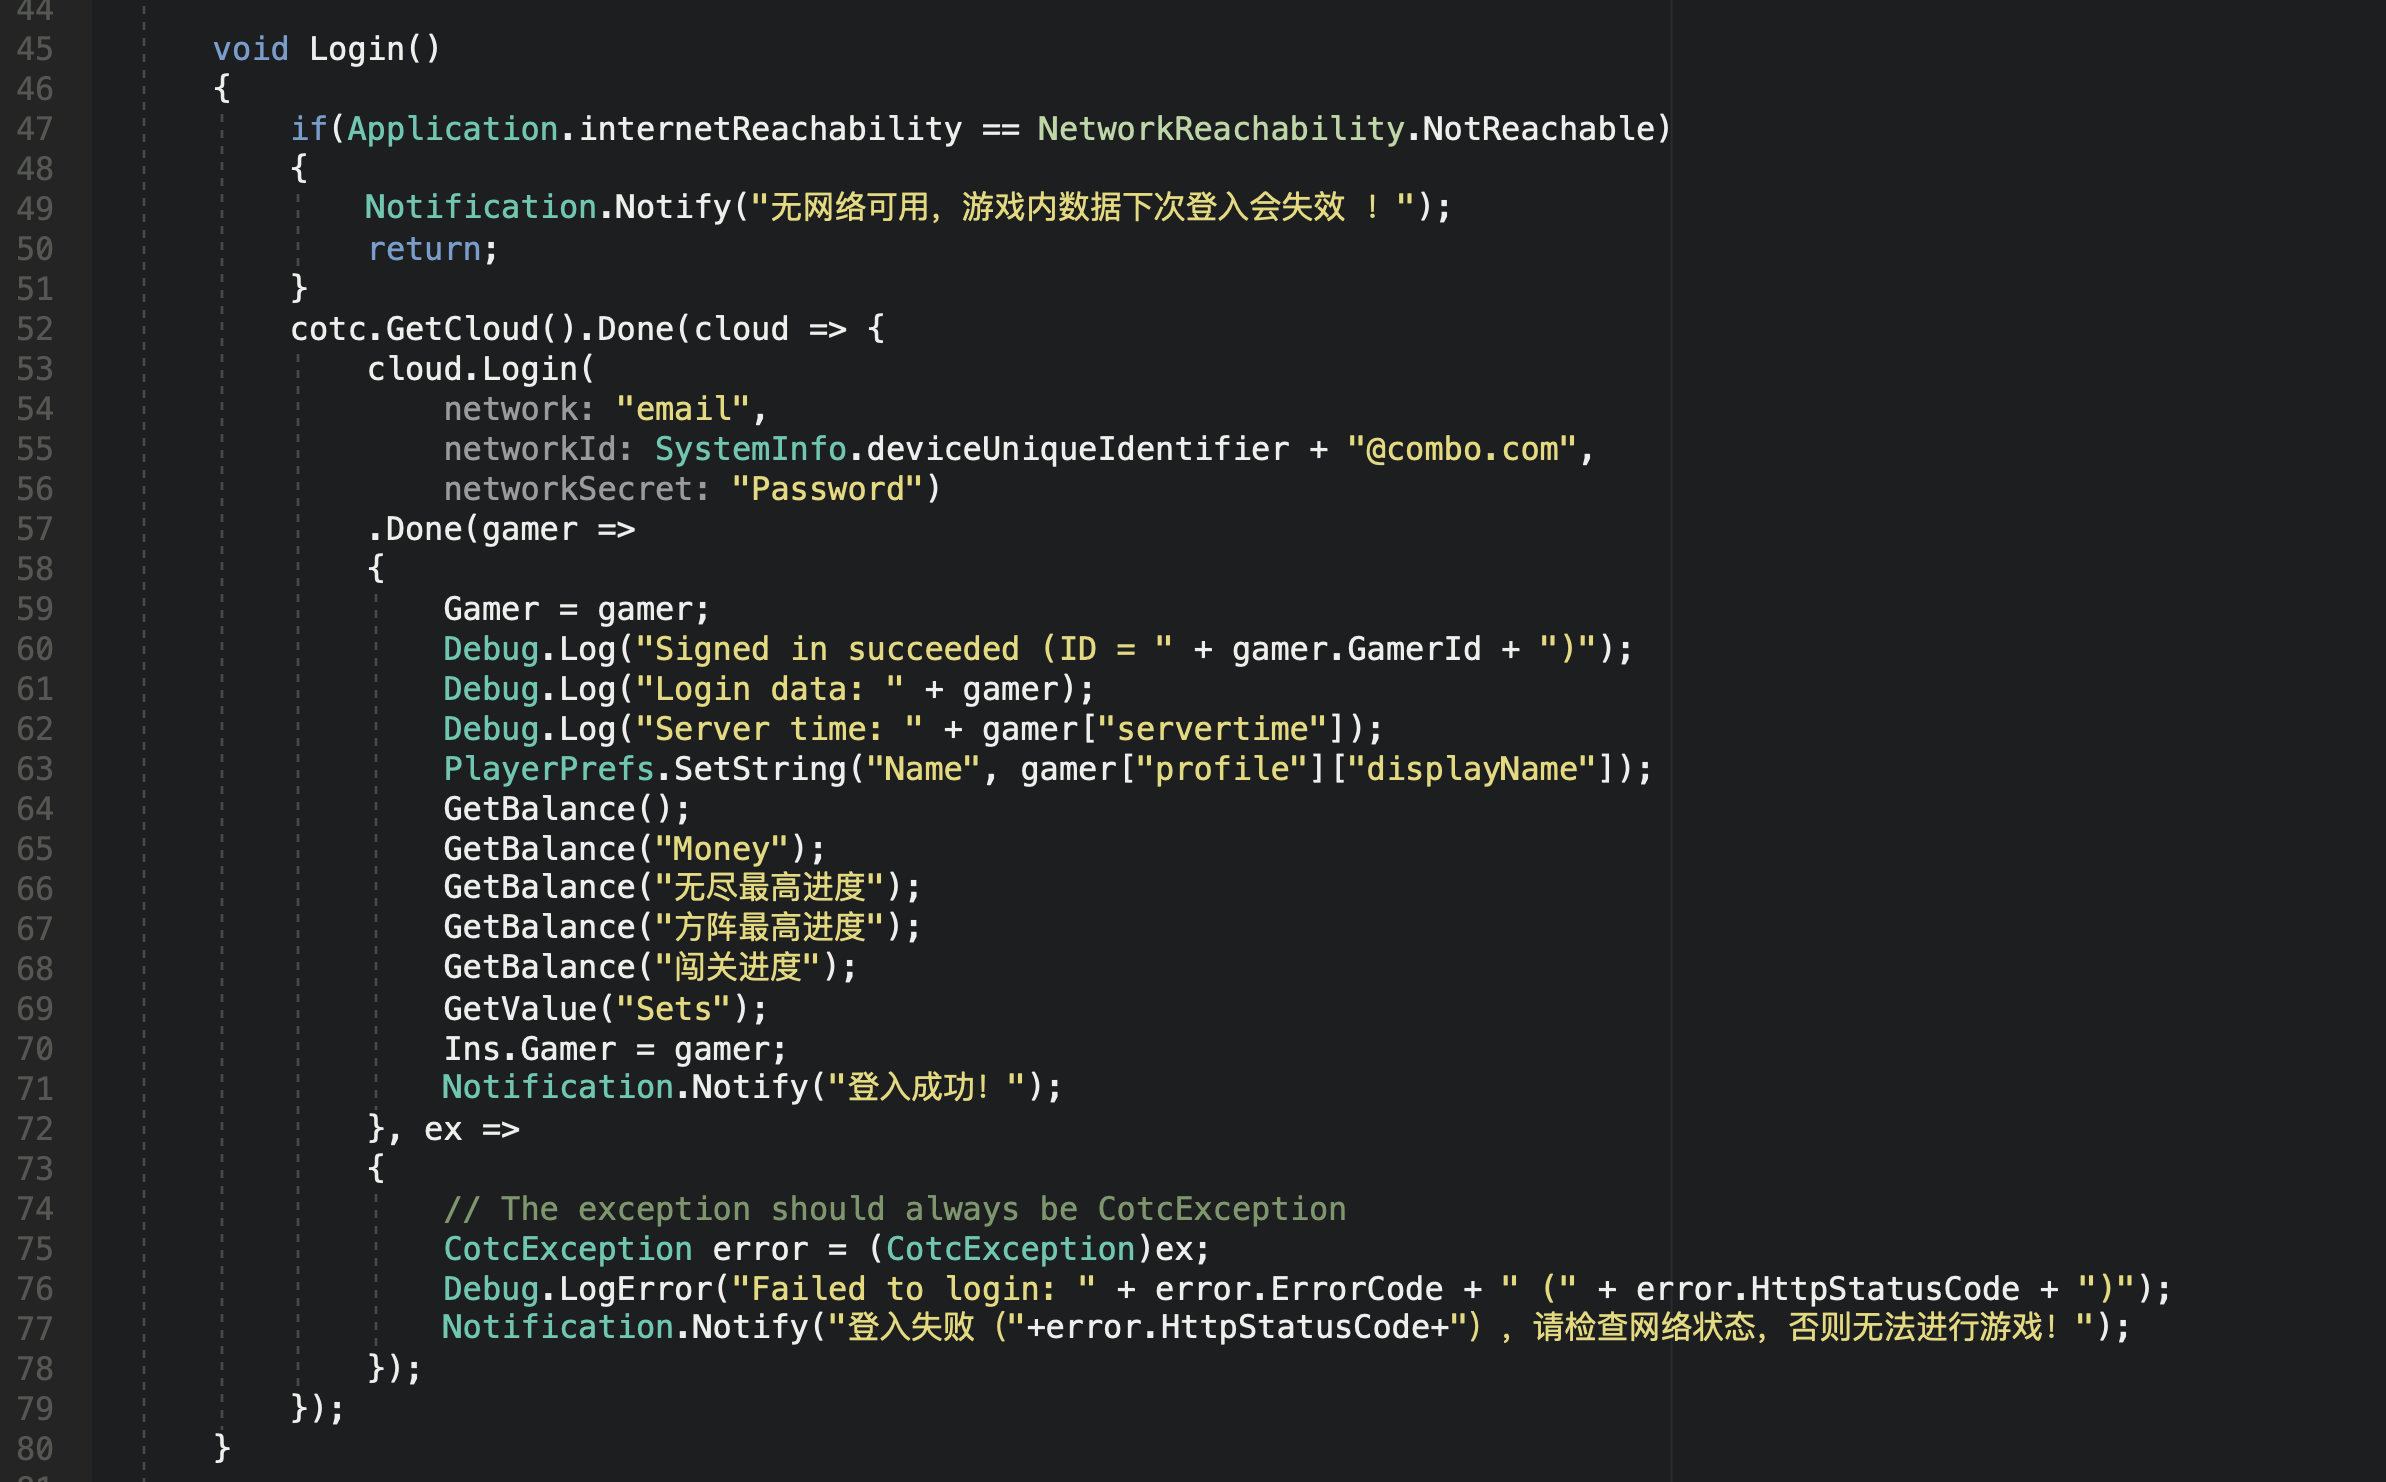Click GetBalance() on line 64
2386x1482 pixels.
[x=558, y=809]
